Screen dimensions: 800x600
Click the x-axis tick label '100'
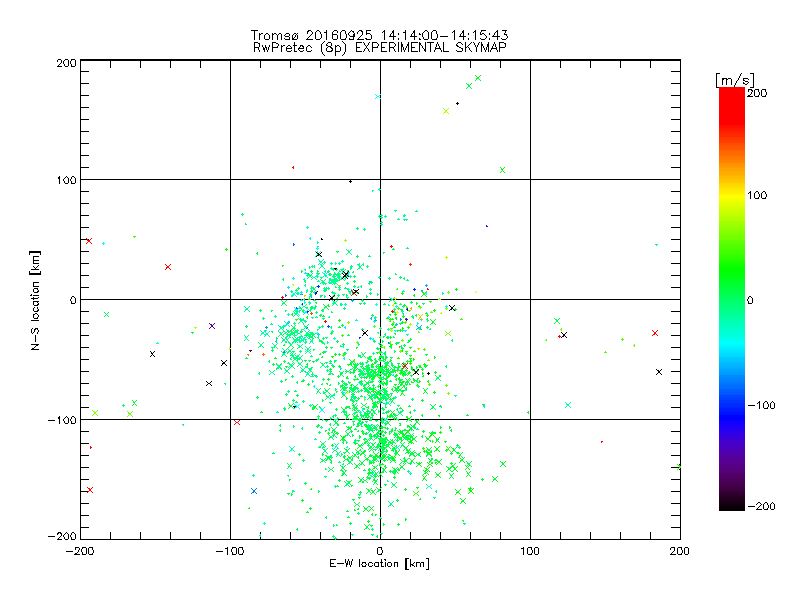(x=530, y=551)
